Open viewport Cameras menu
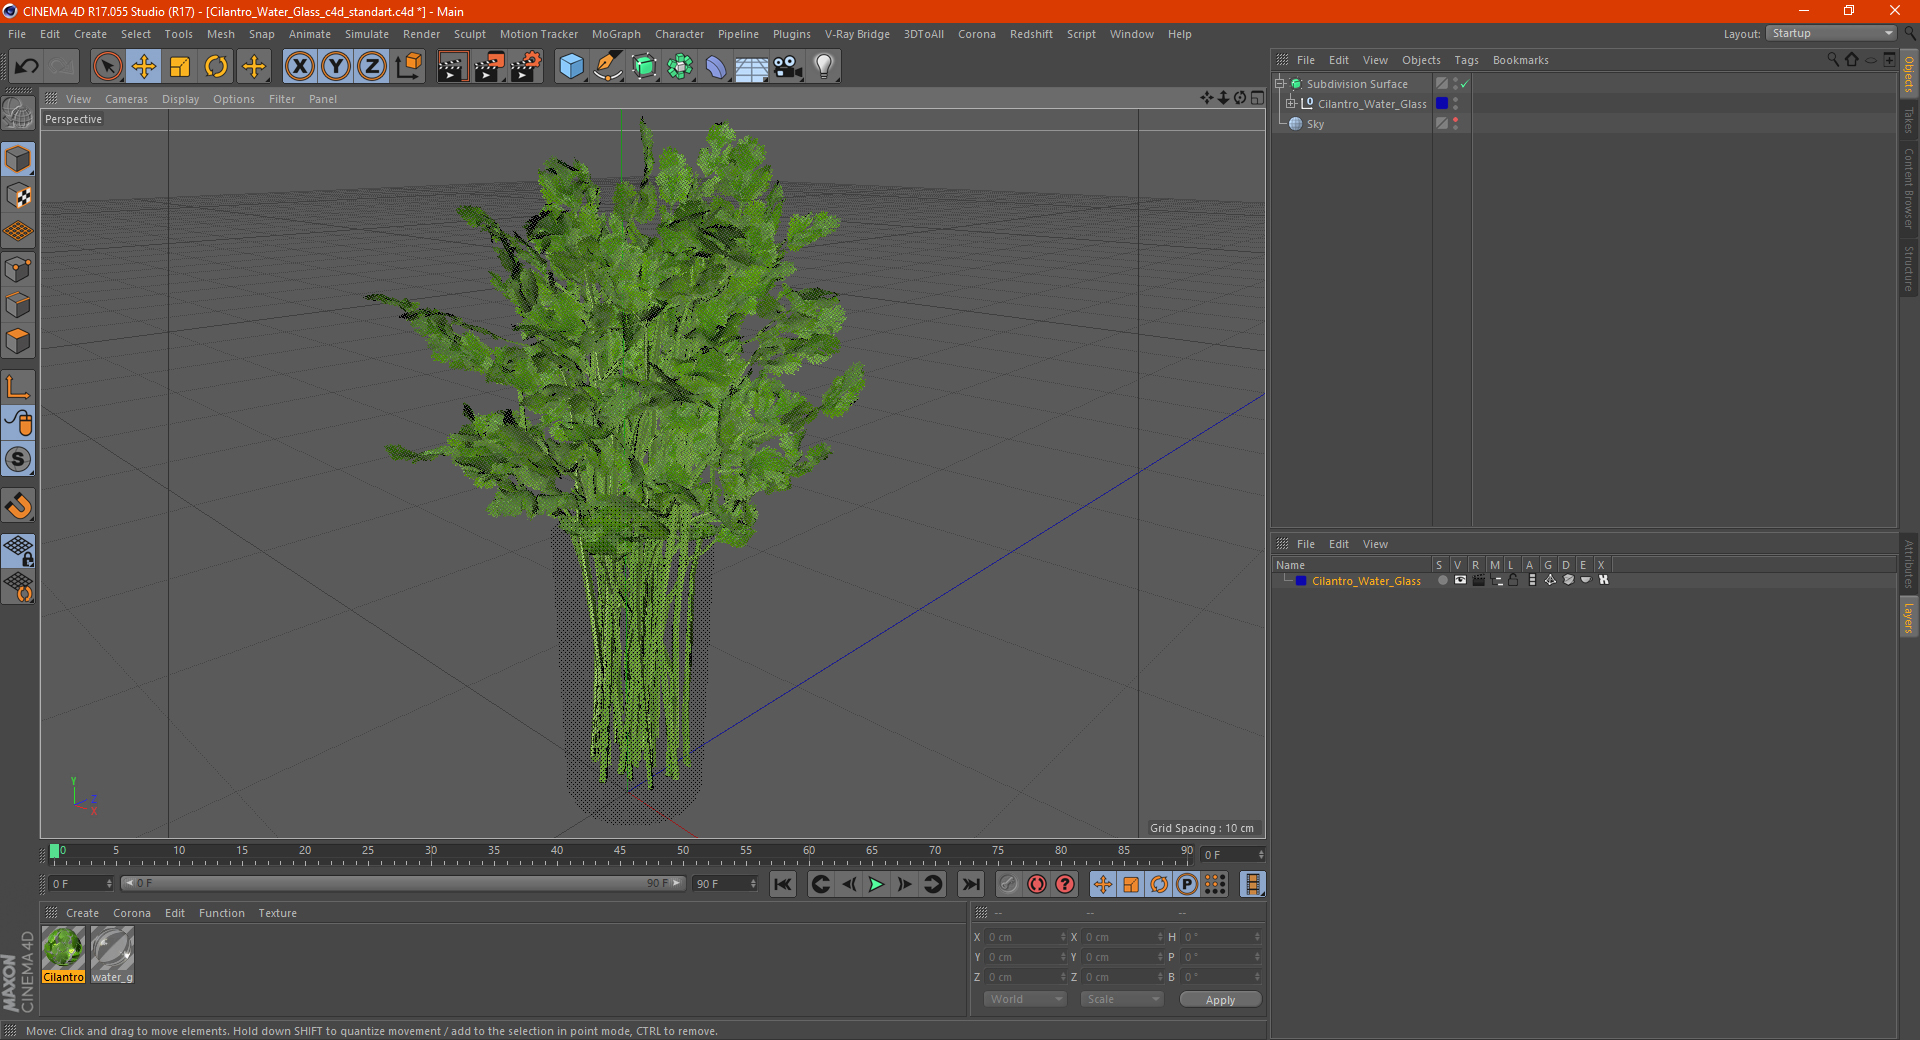Screen dimensions: 1920x1040 pyautogui.click(x=126, y=99)
